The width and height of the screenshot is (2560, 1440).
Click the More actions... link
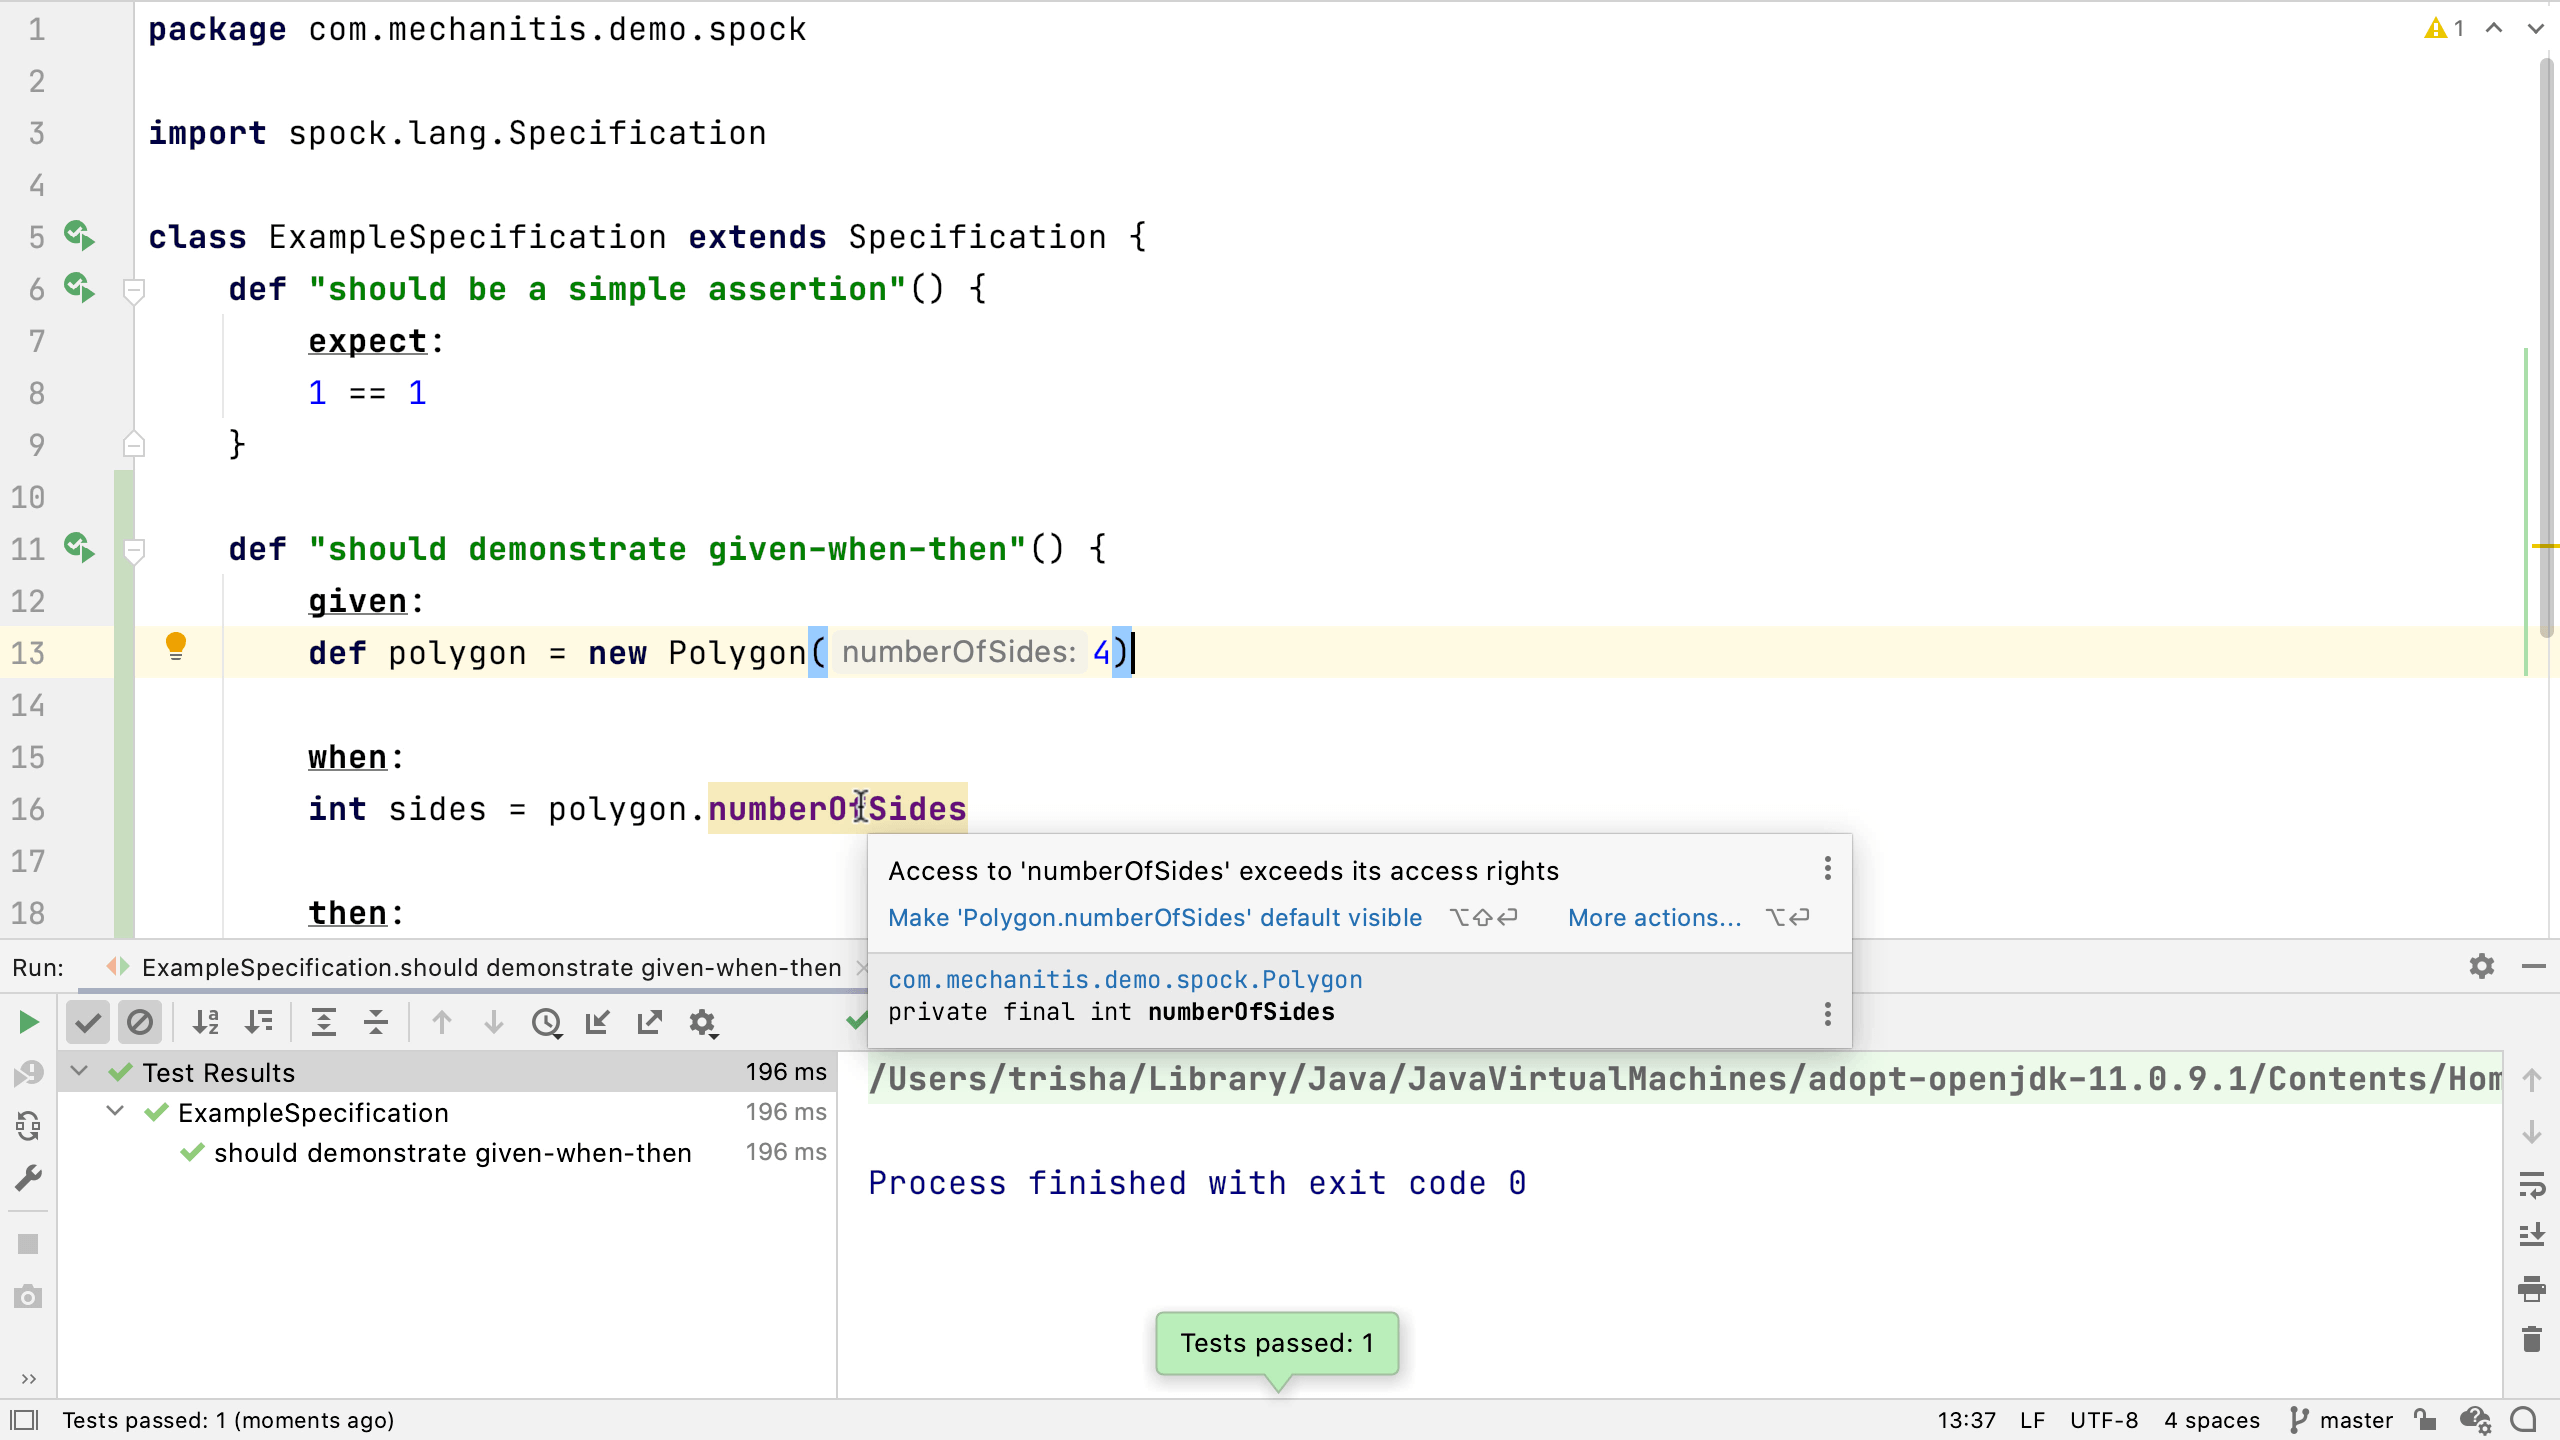tap(1654, 918)
